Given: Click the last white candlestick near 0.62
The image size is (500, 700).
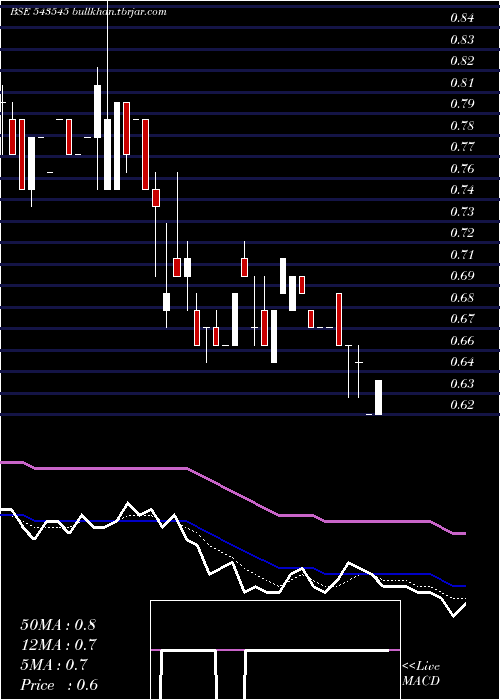Looking at the screenshot, I should [x=378, y=397].
